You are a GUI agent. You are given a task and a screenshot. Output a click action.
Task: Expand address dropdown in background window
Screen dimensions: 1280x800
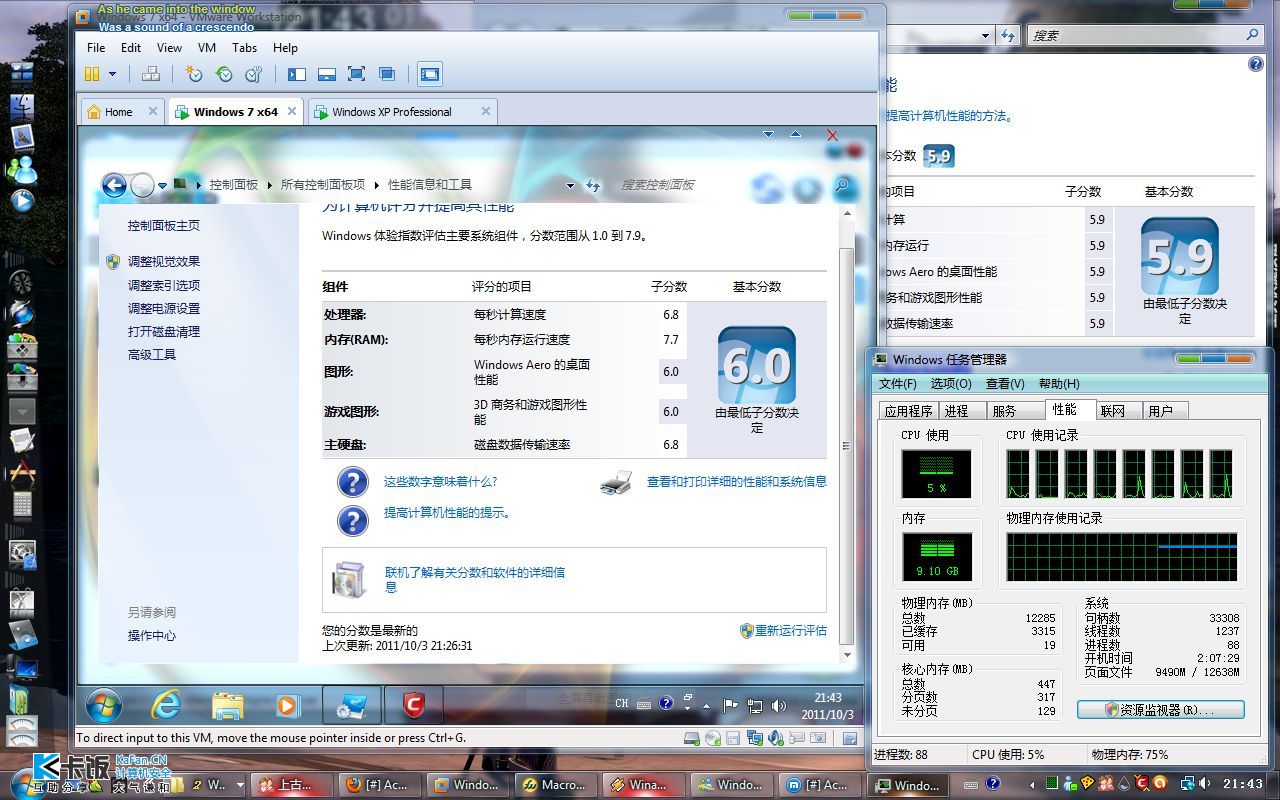pyautogui.click(x=984, y=36)
